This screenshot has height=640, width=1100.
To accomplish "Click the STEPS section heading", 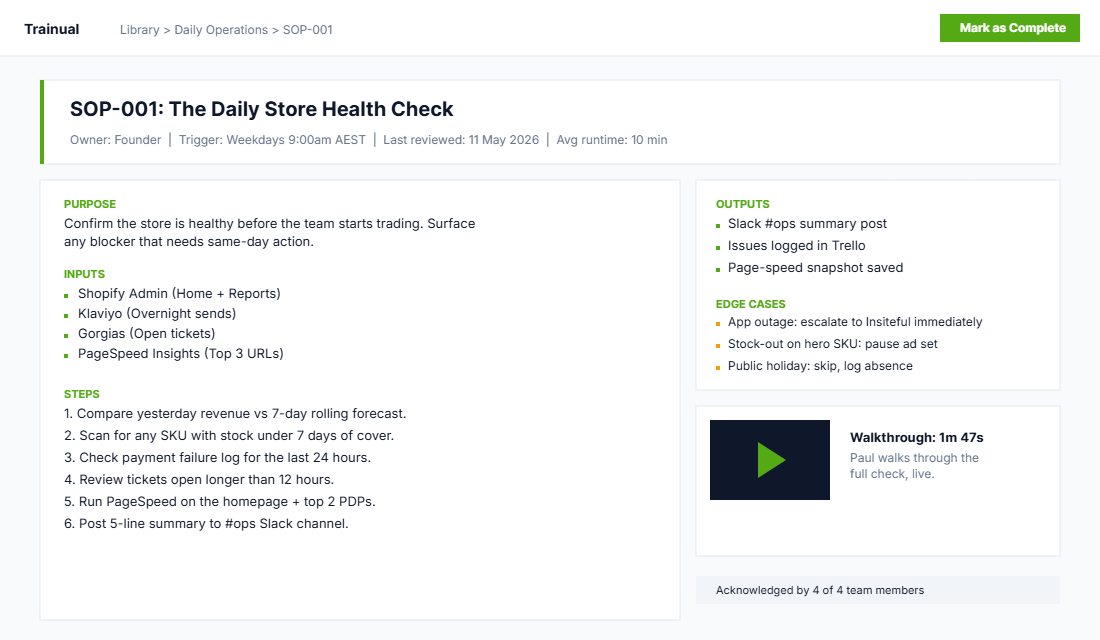I will pyautogui.click(x=81, y=394).
